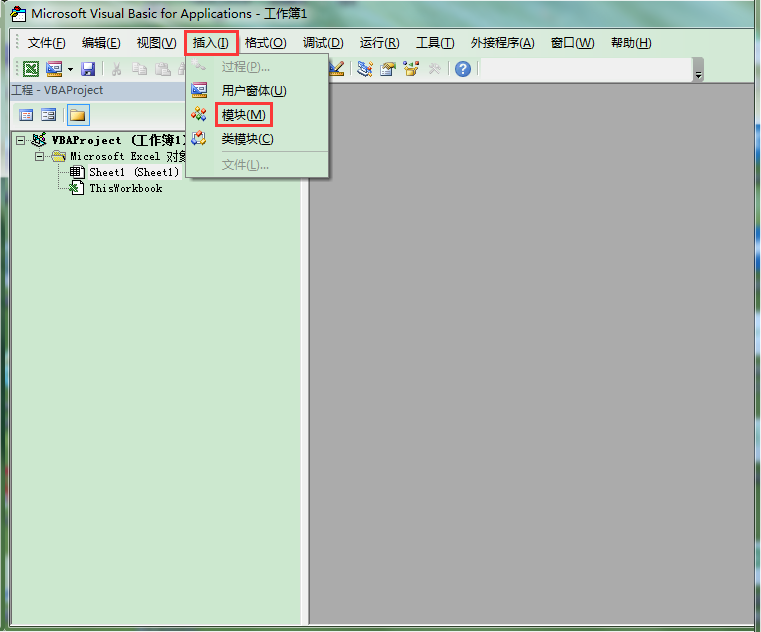Open dropdown arrow next to Insert UserForm
The height and width of the screenshot is (632, 761).
70,69
